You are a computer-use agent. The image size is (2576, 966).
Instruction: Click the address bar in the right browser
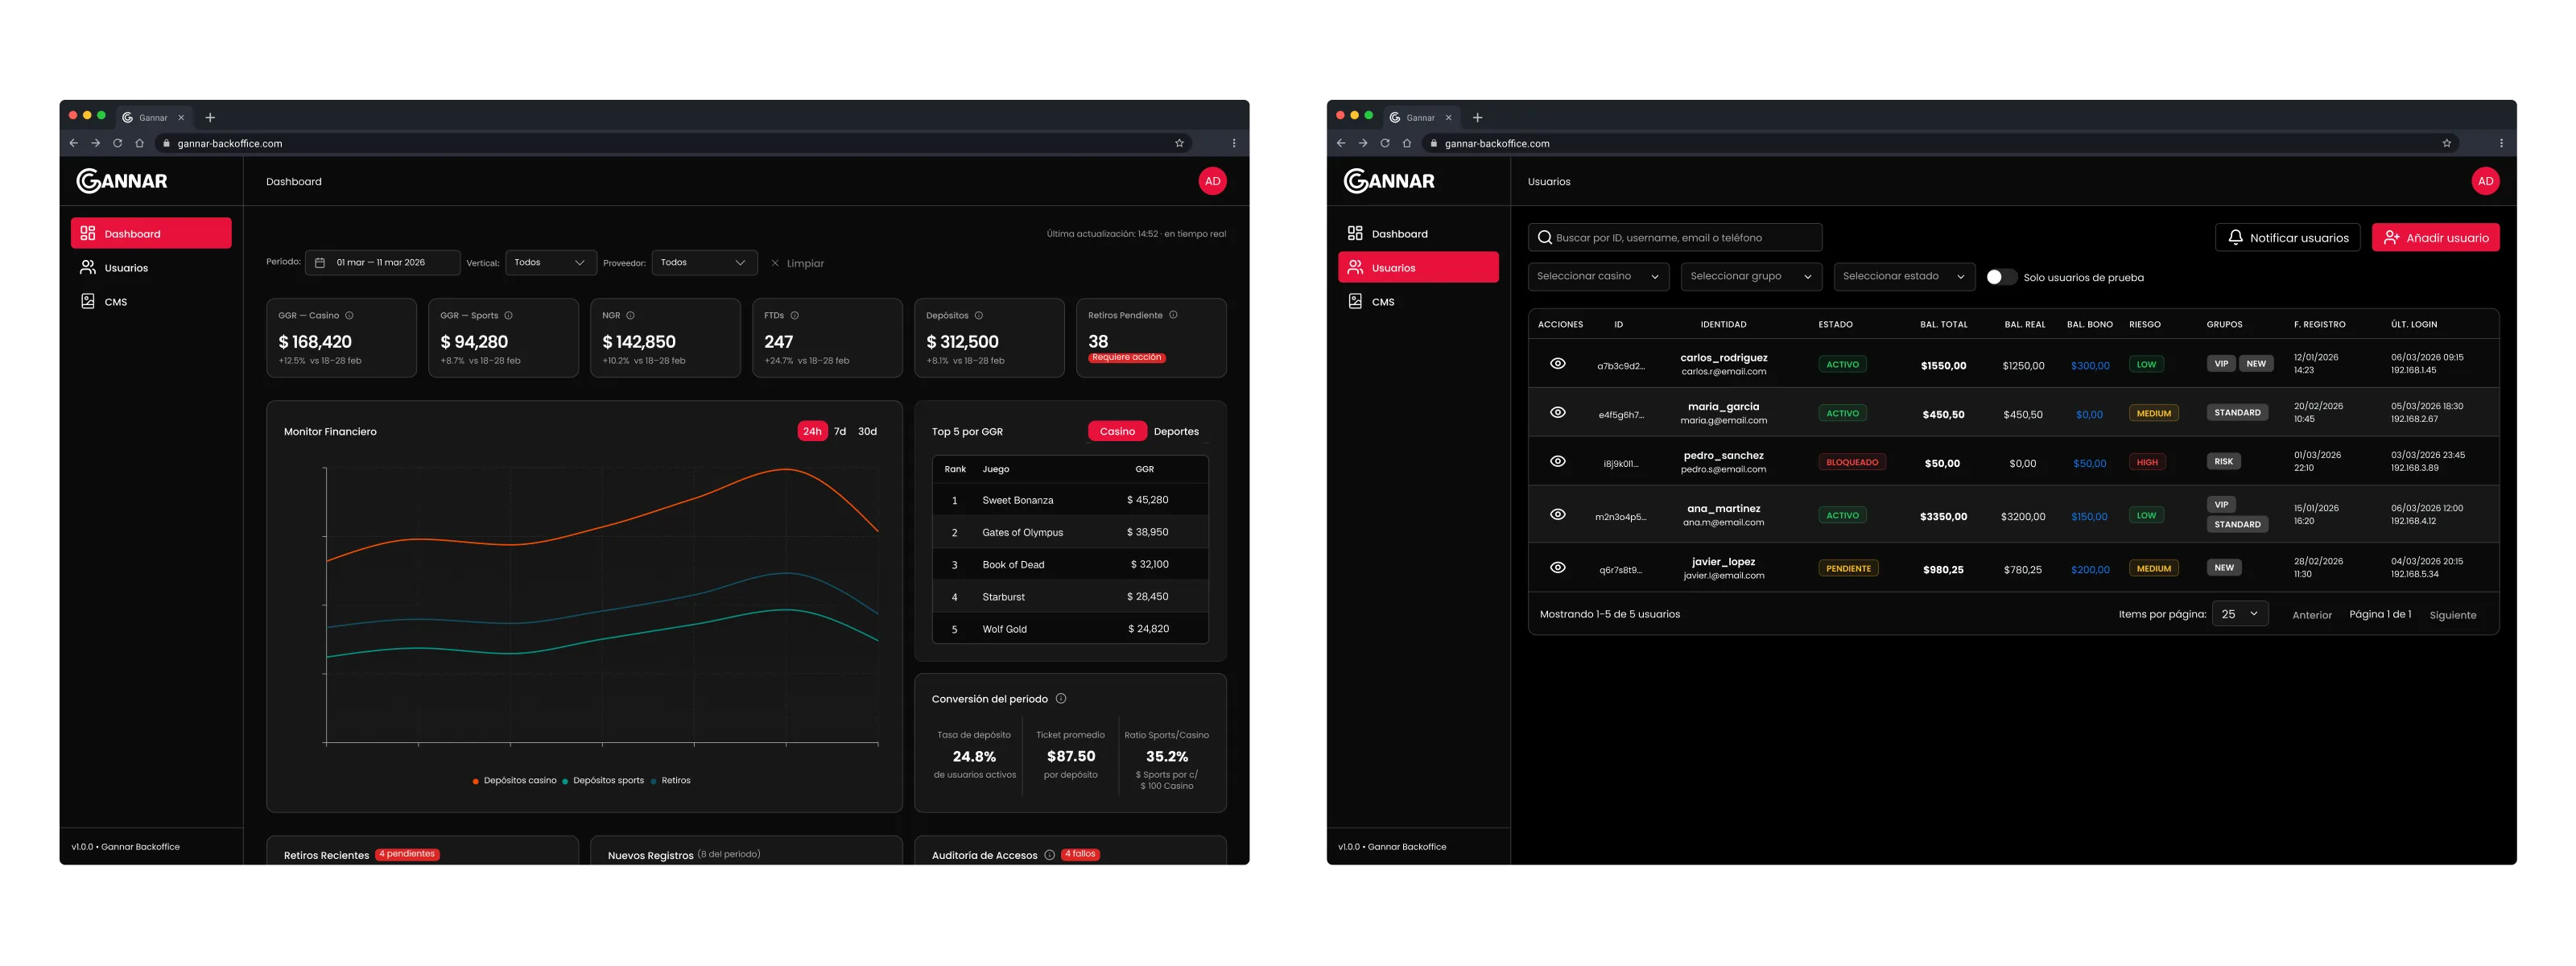[1940, 143]
